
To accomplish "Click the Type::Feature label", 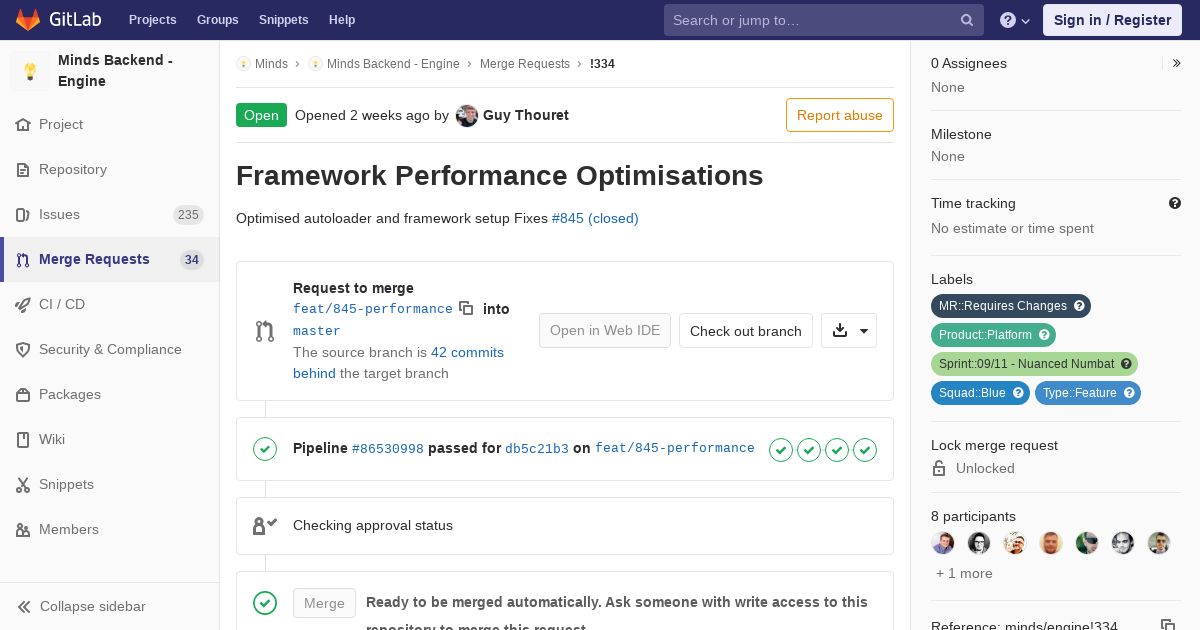I will coord(1079,393).
